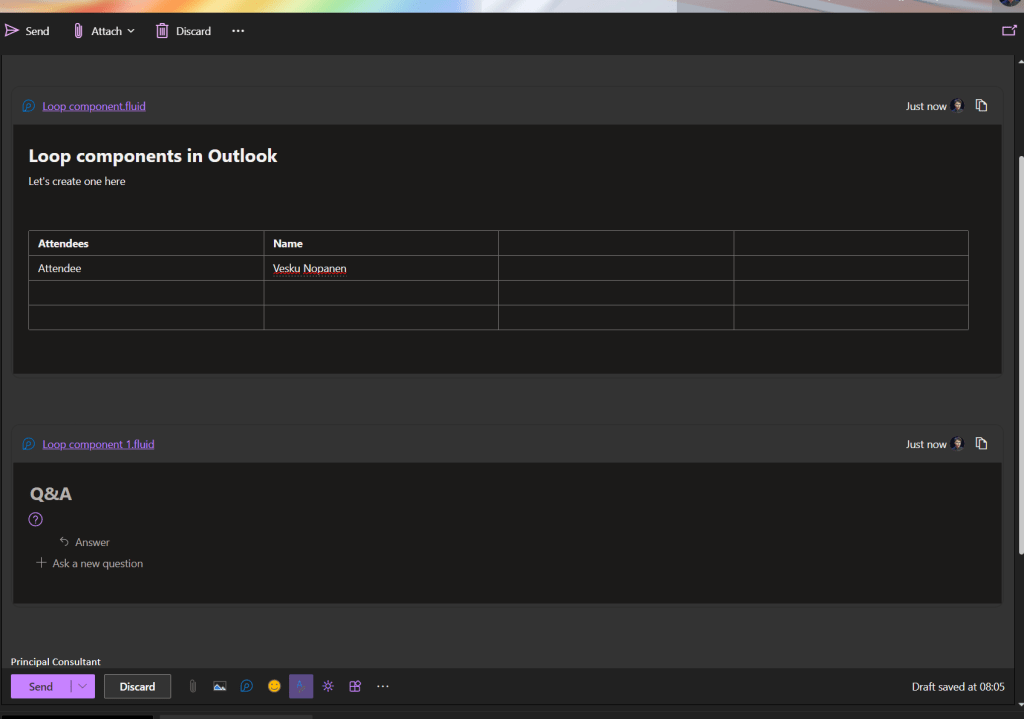1024x719 pixels.
Task: Click Ask a new question in Q&A
Action: coord(97,564)
